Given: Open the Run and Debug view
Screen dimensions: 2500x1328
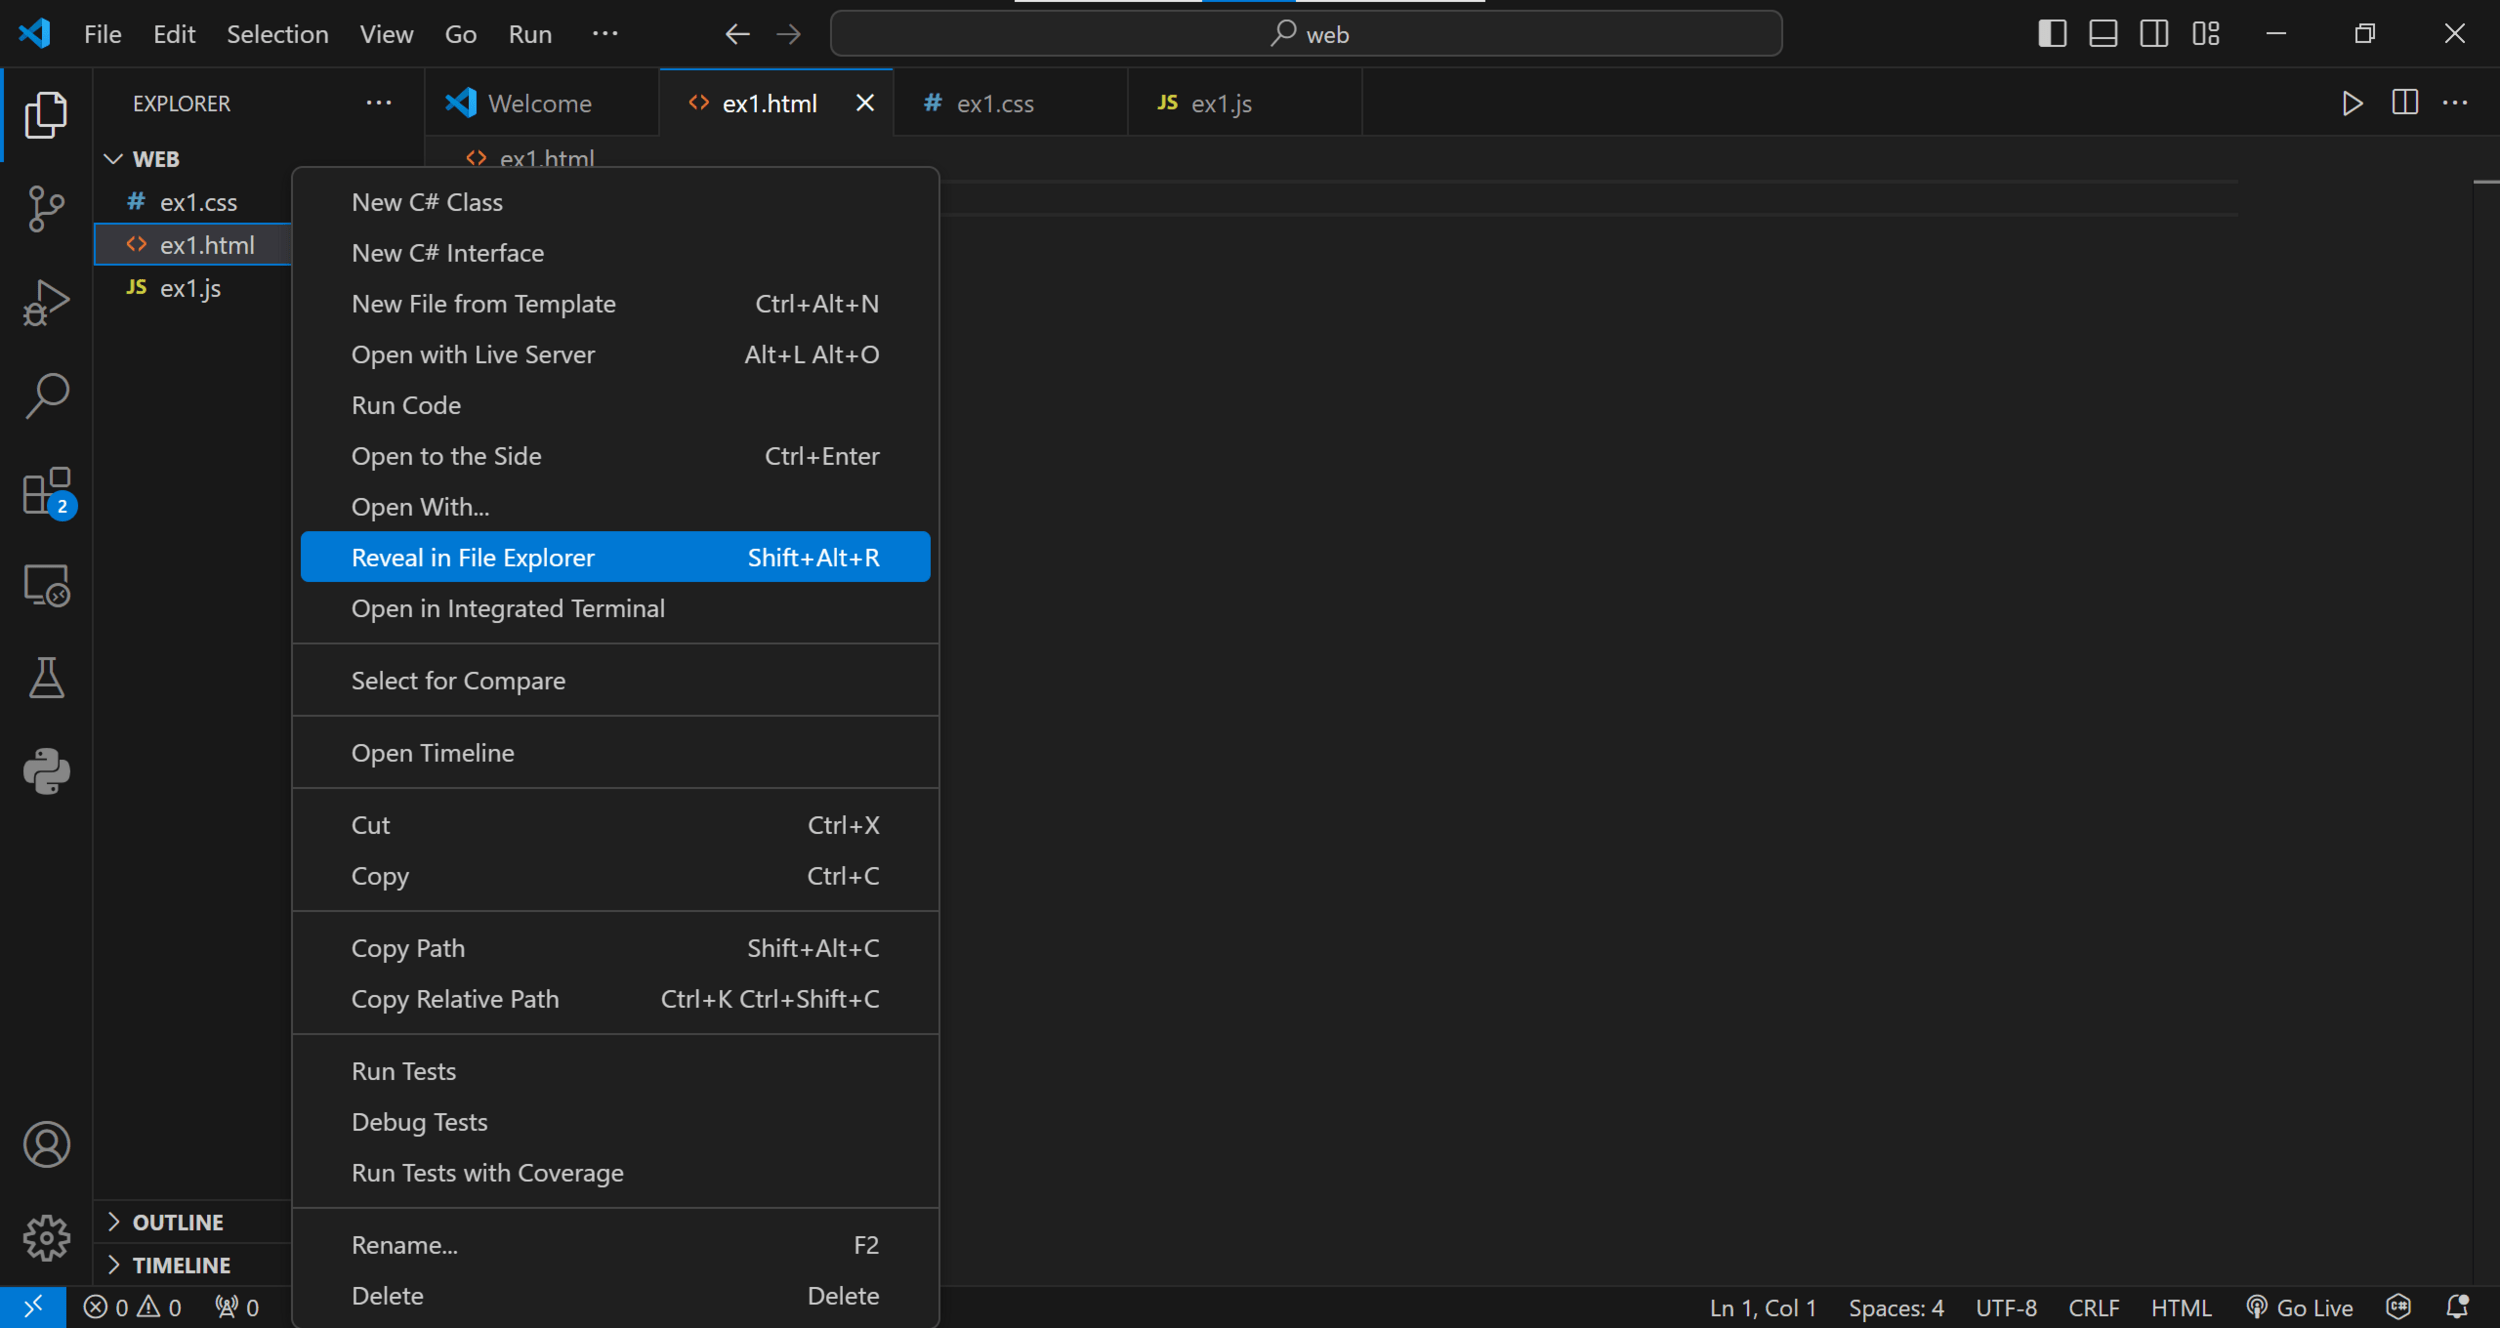Looking at the screenshot, I should point(46,302).
